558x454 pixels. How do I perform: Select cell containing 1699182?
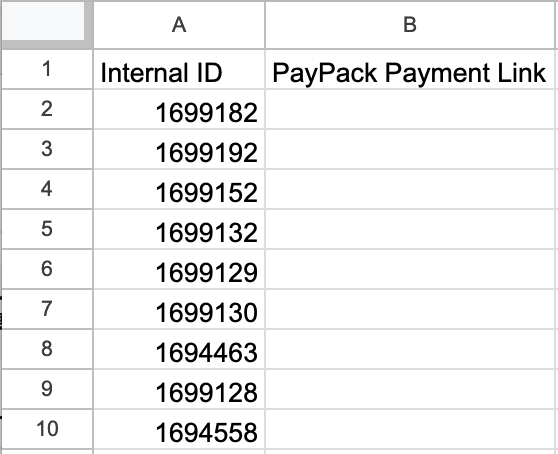(x=179, y=109)
